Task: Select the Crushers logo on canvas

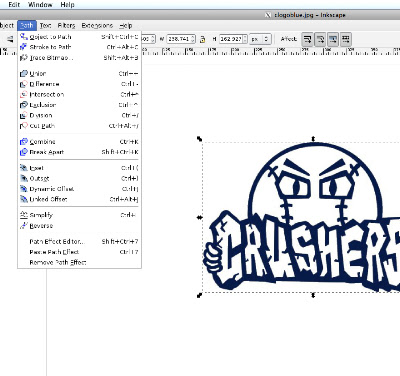Action: [x=302, y=217]
